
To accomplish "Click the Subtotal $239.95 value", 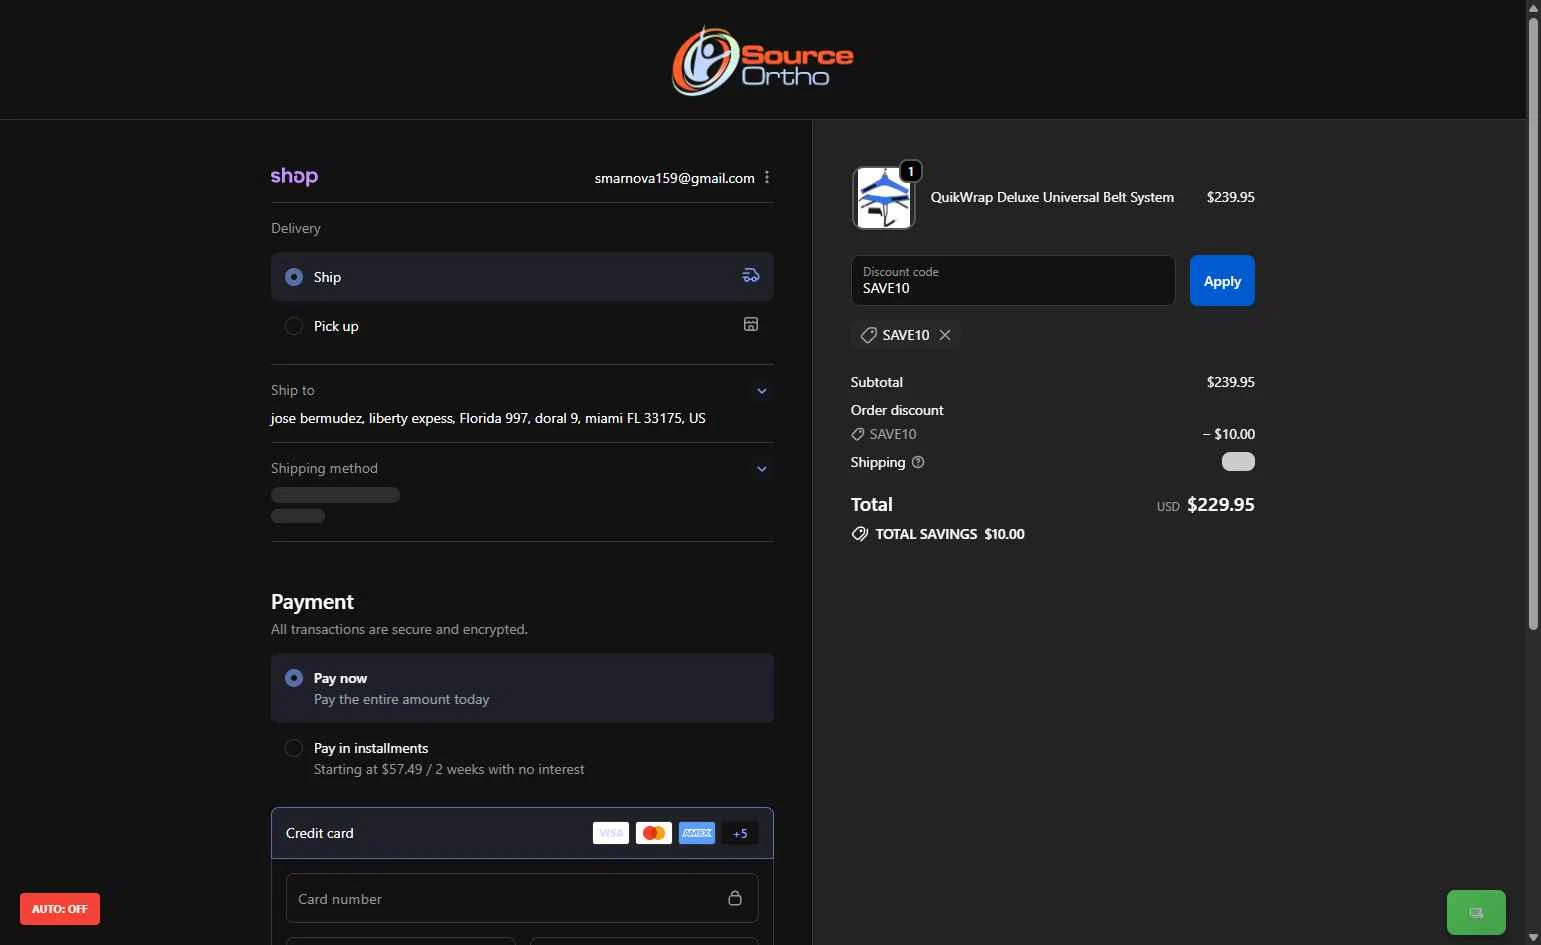I will coord(1230,382).
